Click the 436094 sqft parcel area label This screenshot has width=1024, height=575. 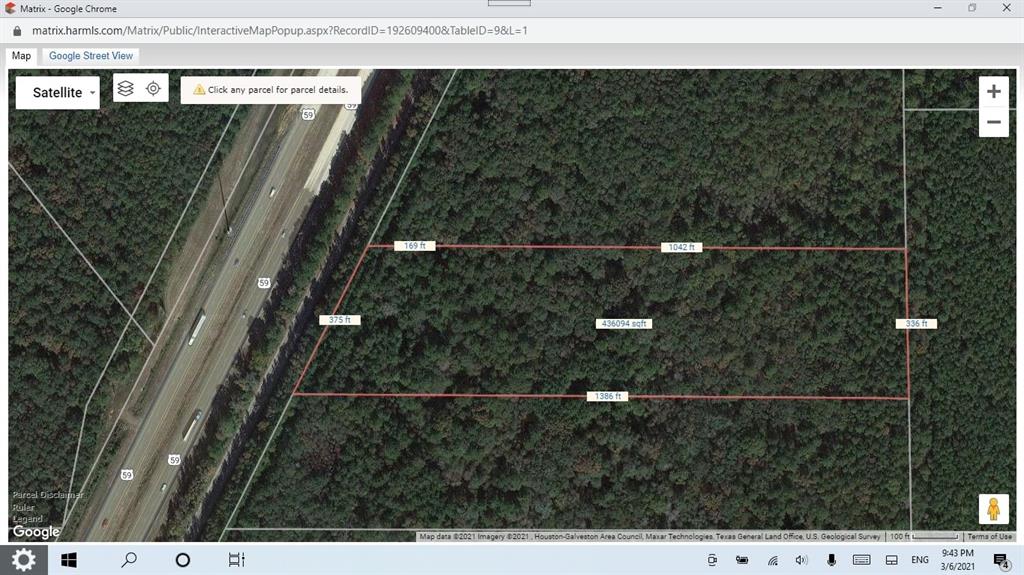point(624,323)
